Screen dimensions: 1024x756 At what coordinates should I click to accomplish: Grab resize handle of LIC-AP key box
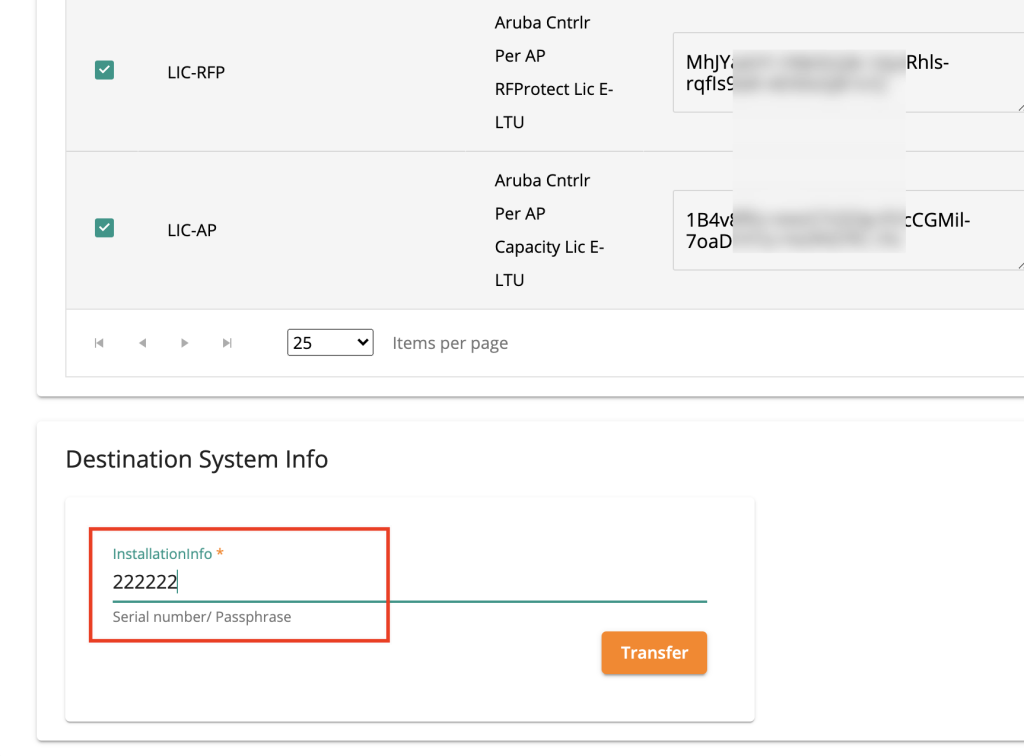point(1017,263)
